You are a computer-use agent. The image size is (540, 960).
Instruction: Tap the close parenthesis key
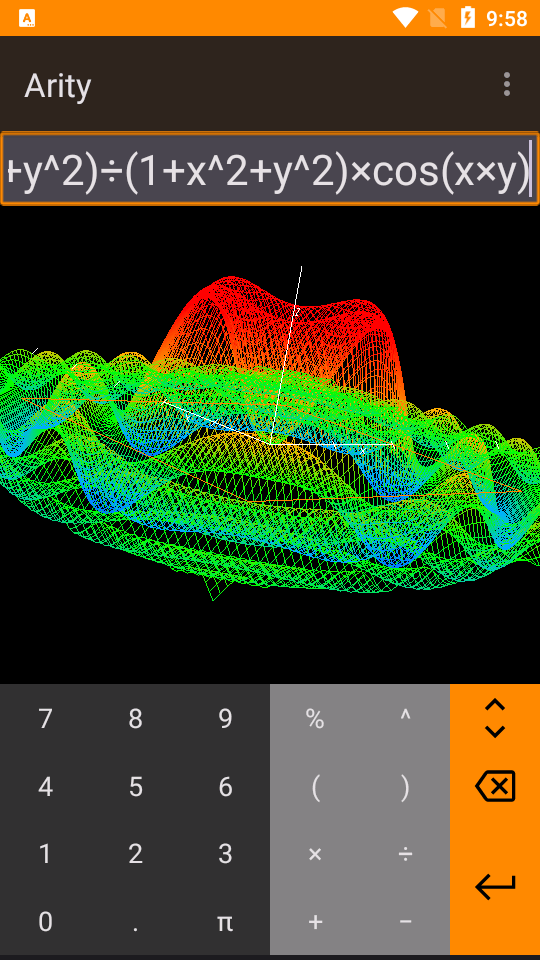coord(405,786)
